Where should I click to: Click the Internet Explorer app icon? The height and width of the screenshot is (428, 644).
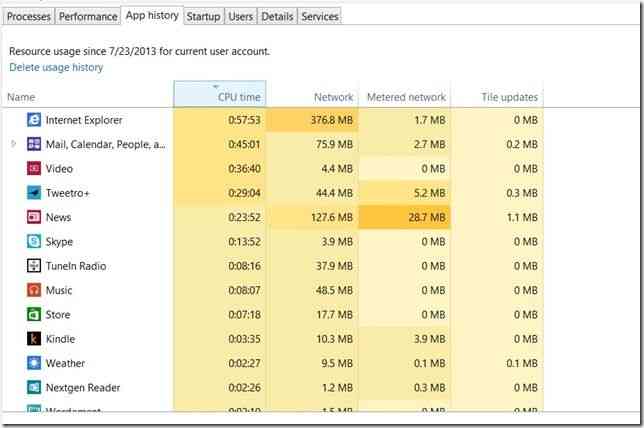(34, 120)
